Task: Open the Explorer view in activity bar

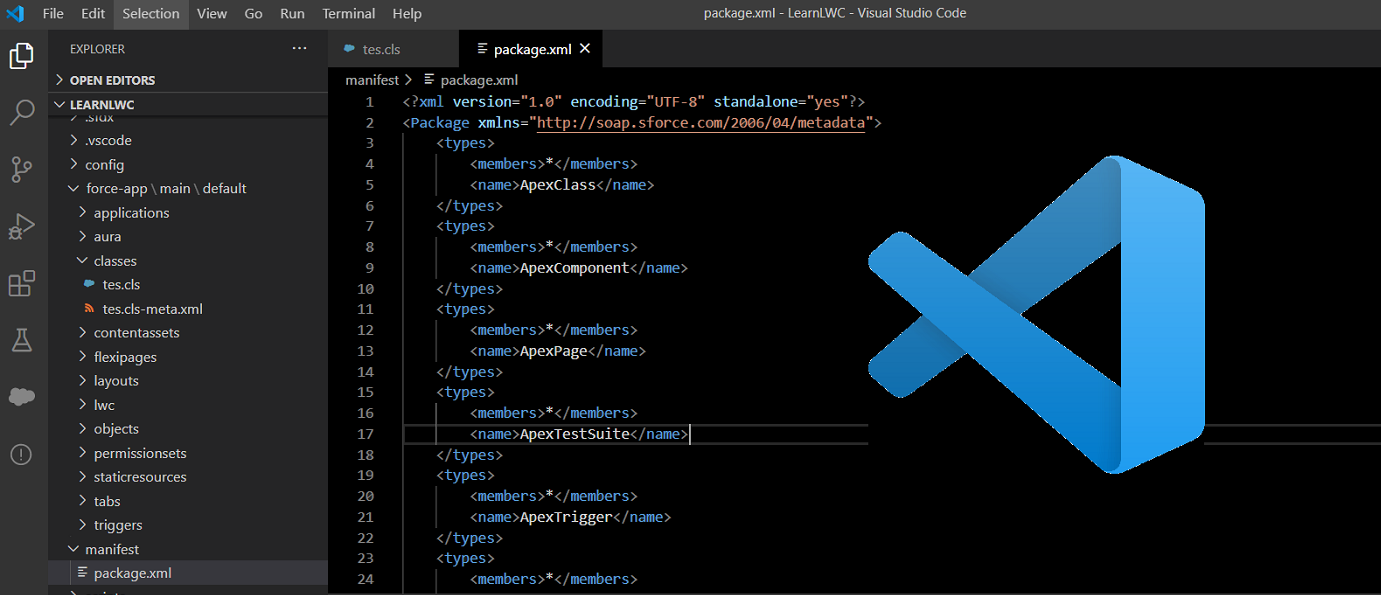Action: [x=21, y=56]
